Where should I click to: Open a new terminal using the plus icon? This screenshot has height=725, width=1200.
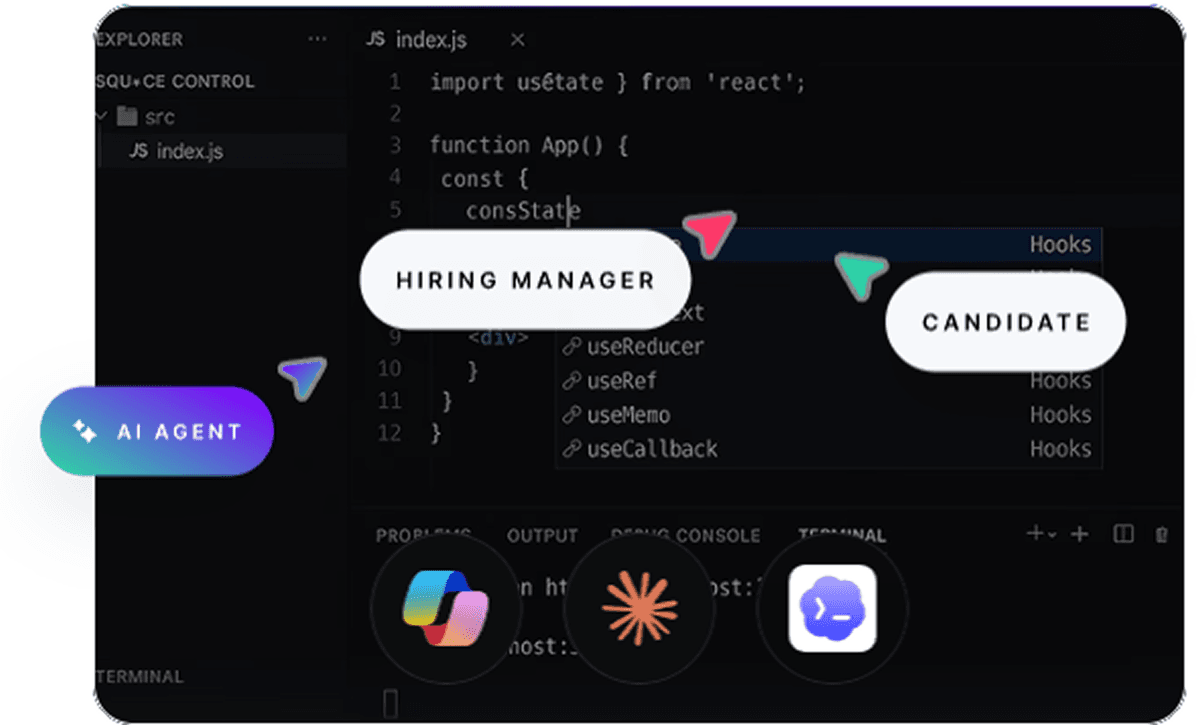point(1079,535)
